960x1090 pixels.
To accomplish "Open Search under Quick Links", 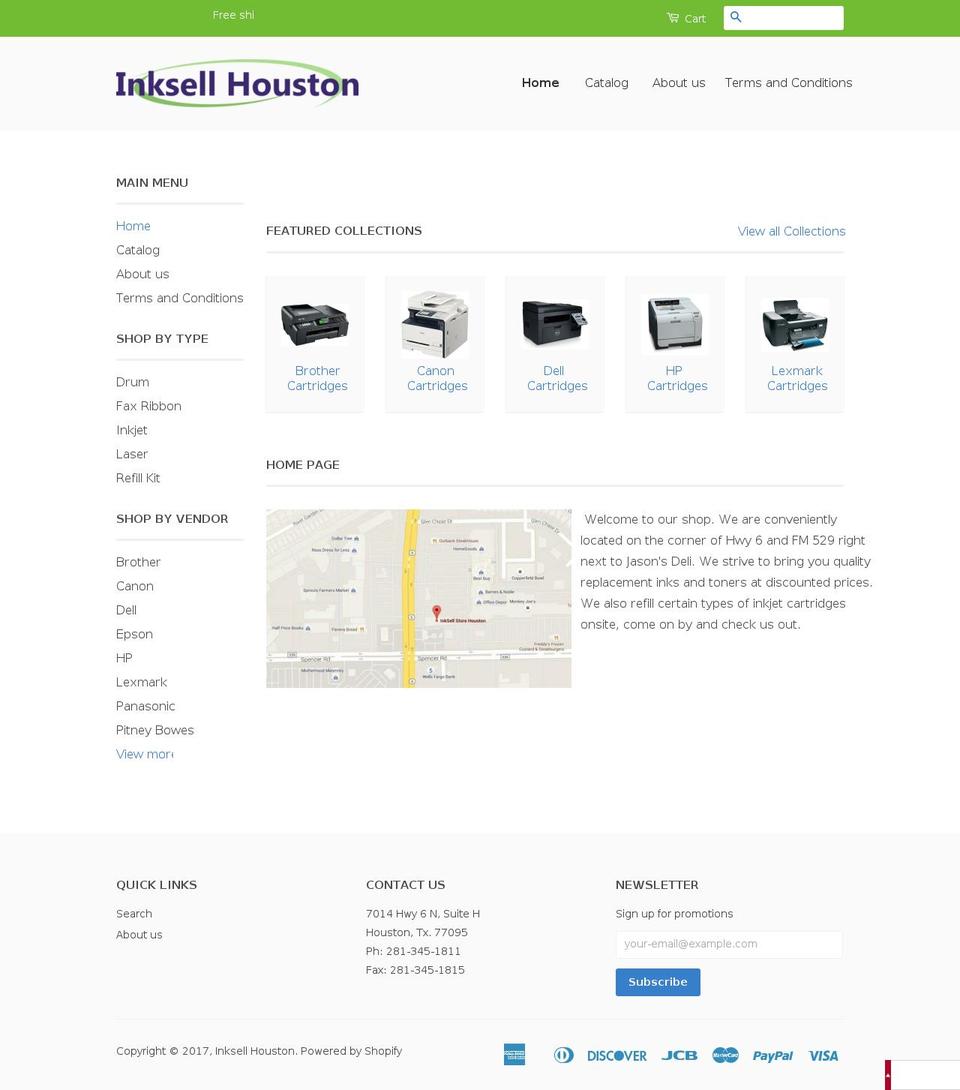I will point(134,913).
